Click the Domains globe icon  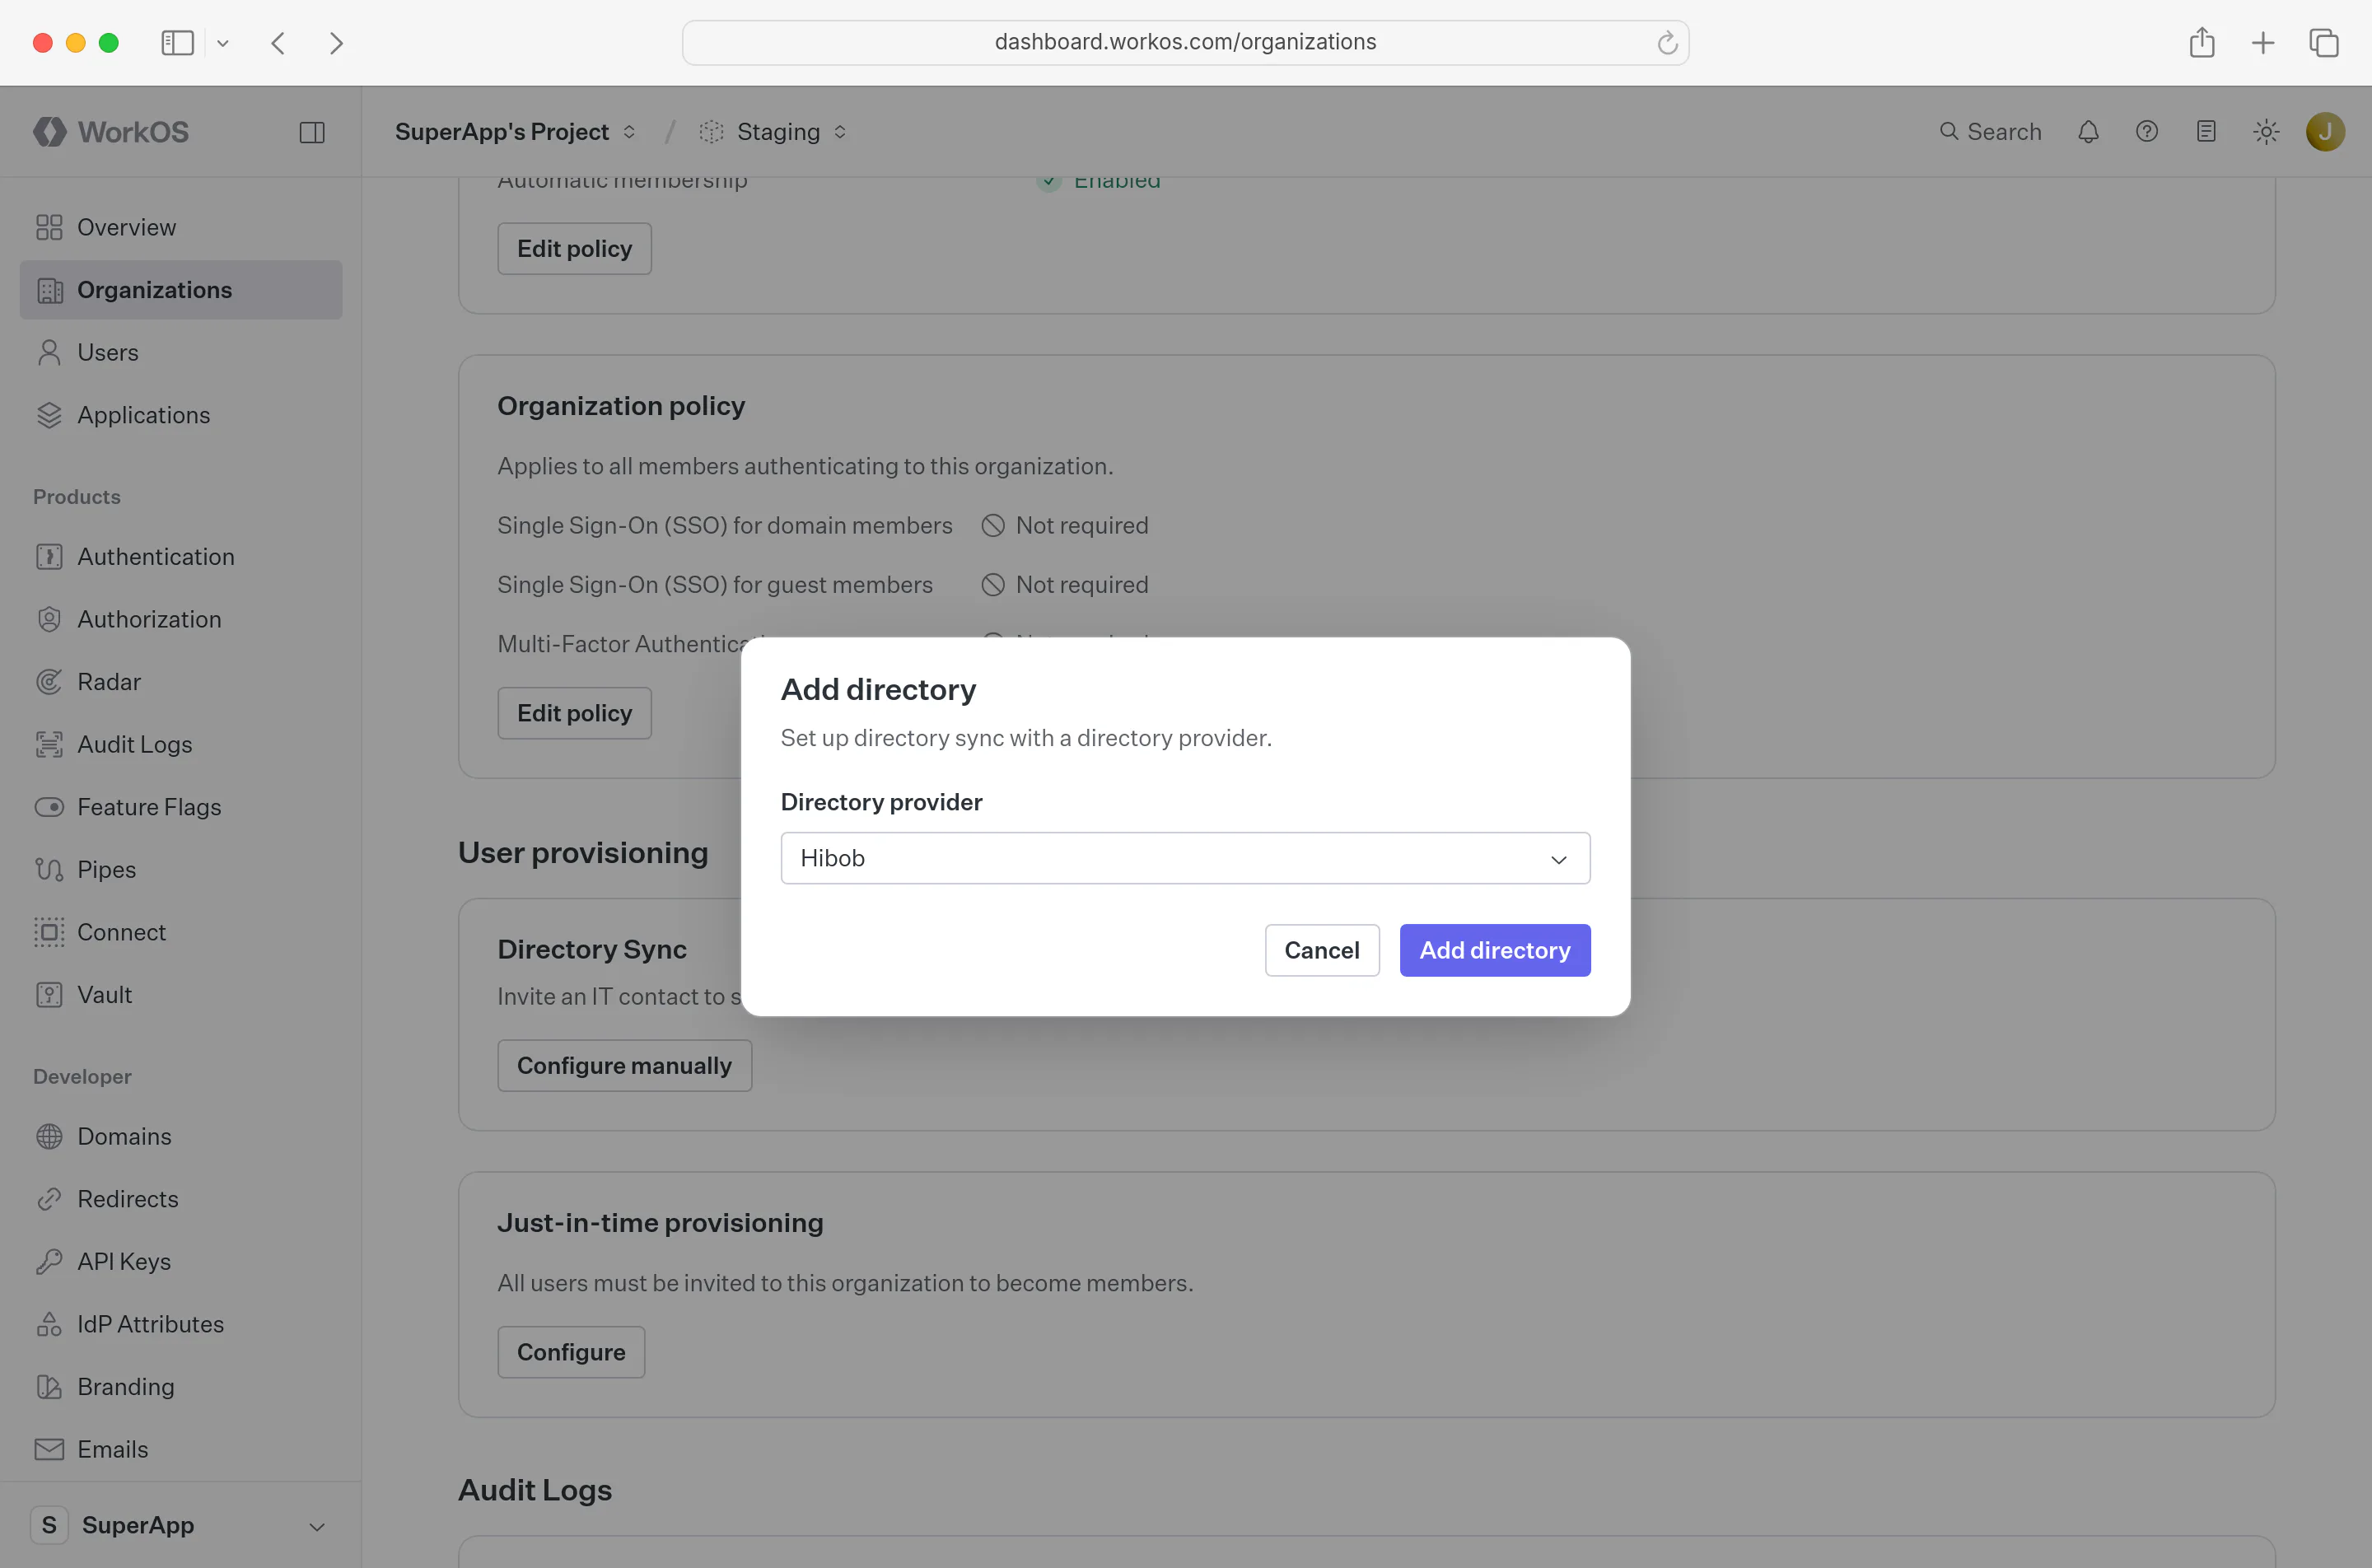pyautogui.click(x=49, y=1136)
